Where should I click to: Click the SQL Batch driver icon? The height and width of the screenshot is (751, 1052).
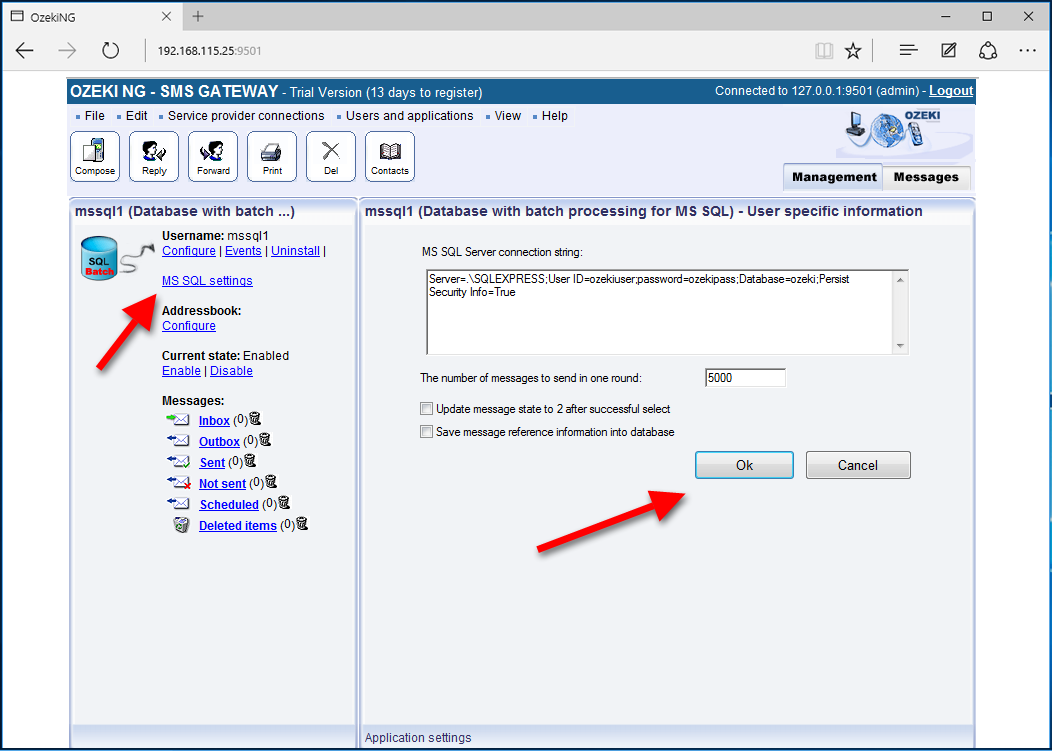pos(99,258)
